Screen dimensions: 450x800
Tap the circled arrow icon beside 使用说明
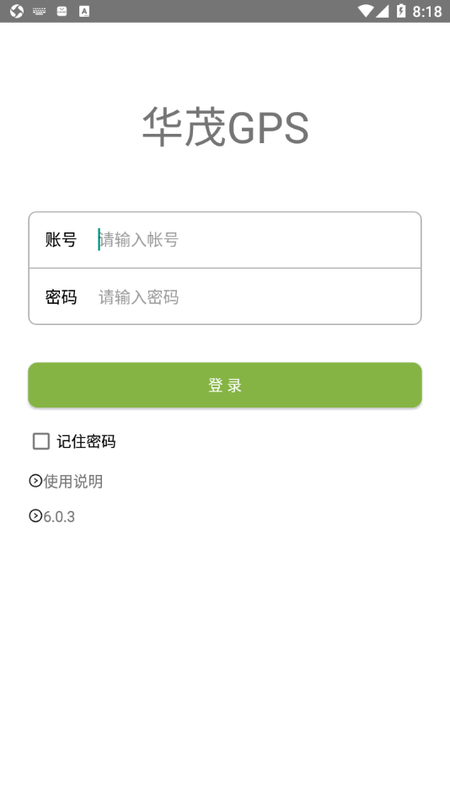pyautogui.click(x=35, y=481)
